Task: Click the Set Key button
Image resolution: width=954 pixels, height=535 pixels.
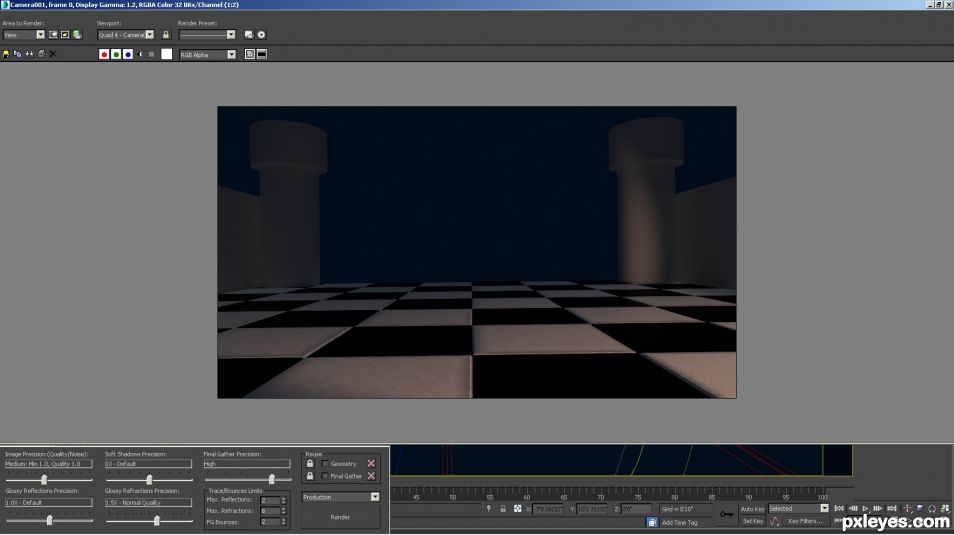Action: coord(753,521)
